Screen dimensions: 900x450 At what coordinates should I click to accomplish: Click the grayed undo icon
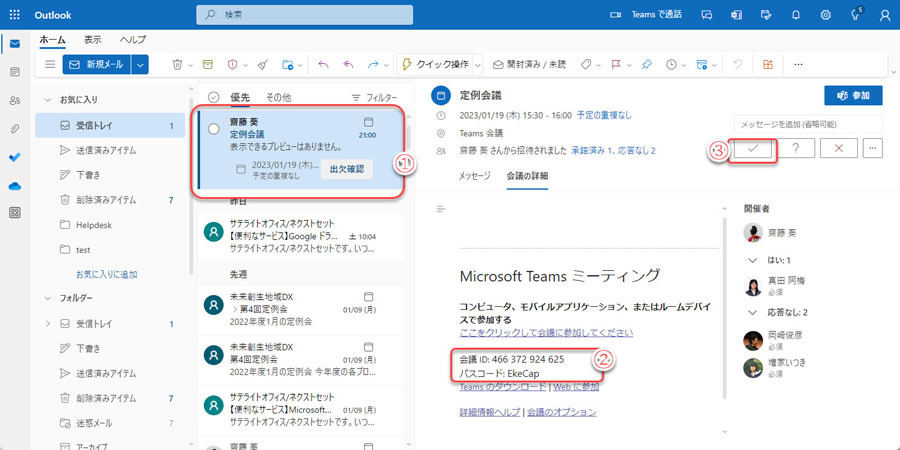point(738,65)
